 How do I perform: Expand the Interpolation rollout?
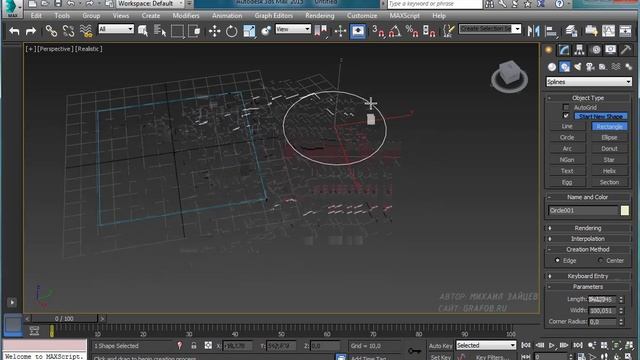click(x=588, y=239)
